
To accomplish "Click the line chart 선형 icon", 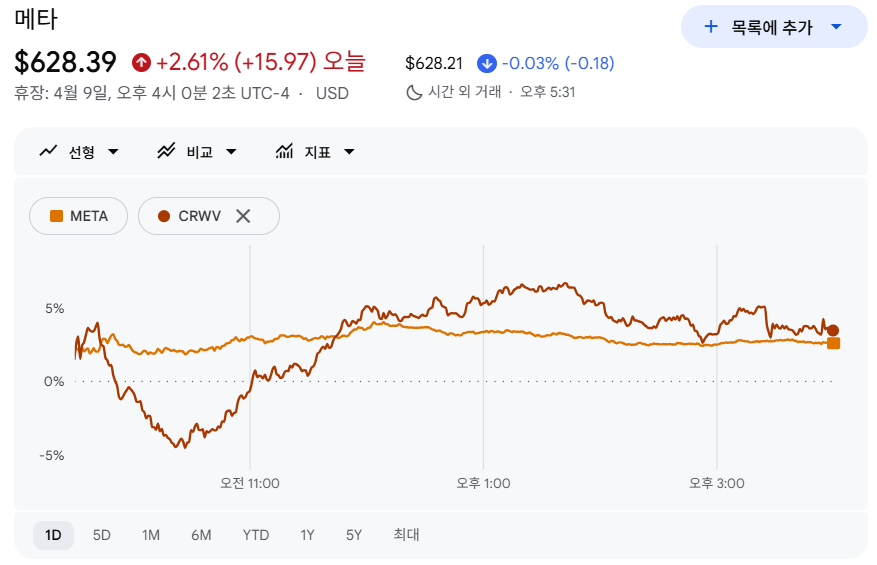I will [48, 152].
